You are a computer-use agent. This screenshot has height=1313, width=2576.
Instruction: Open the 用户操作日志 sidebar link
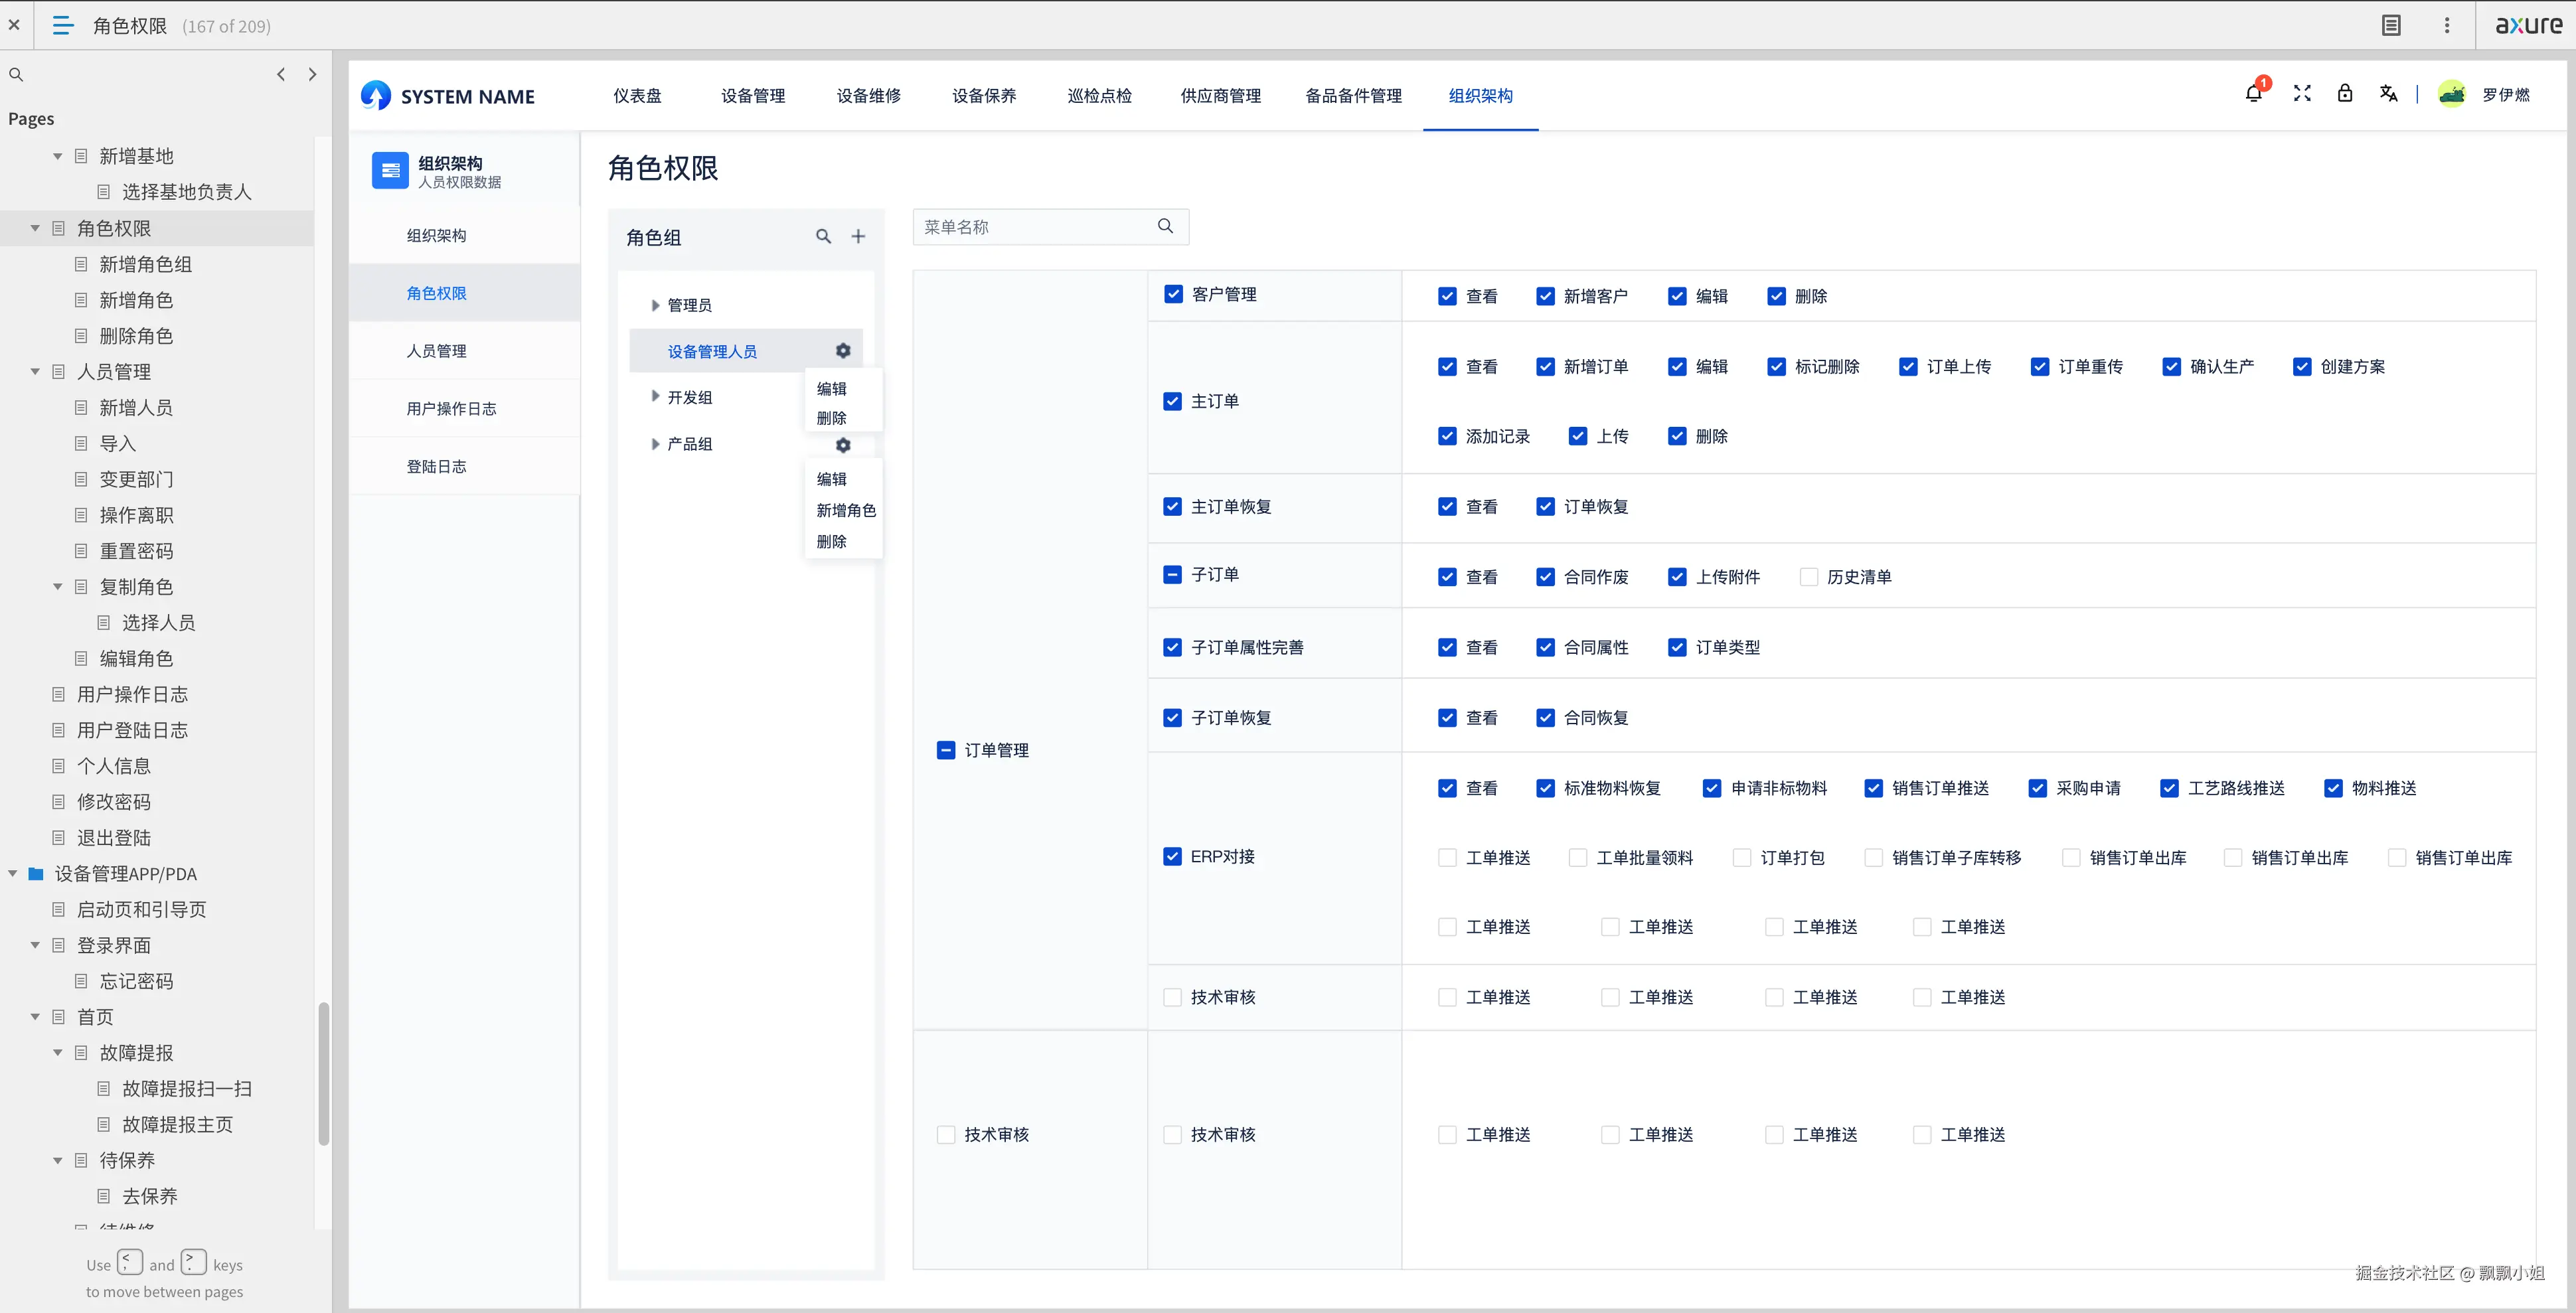pyautogui.click(x=451, y=409)
